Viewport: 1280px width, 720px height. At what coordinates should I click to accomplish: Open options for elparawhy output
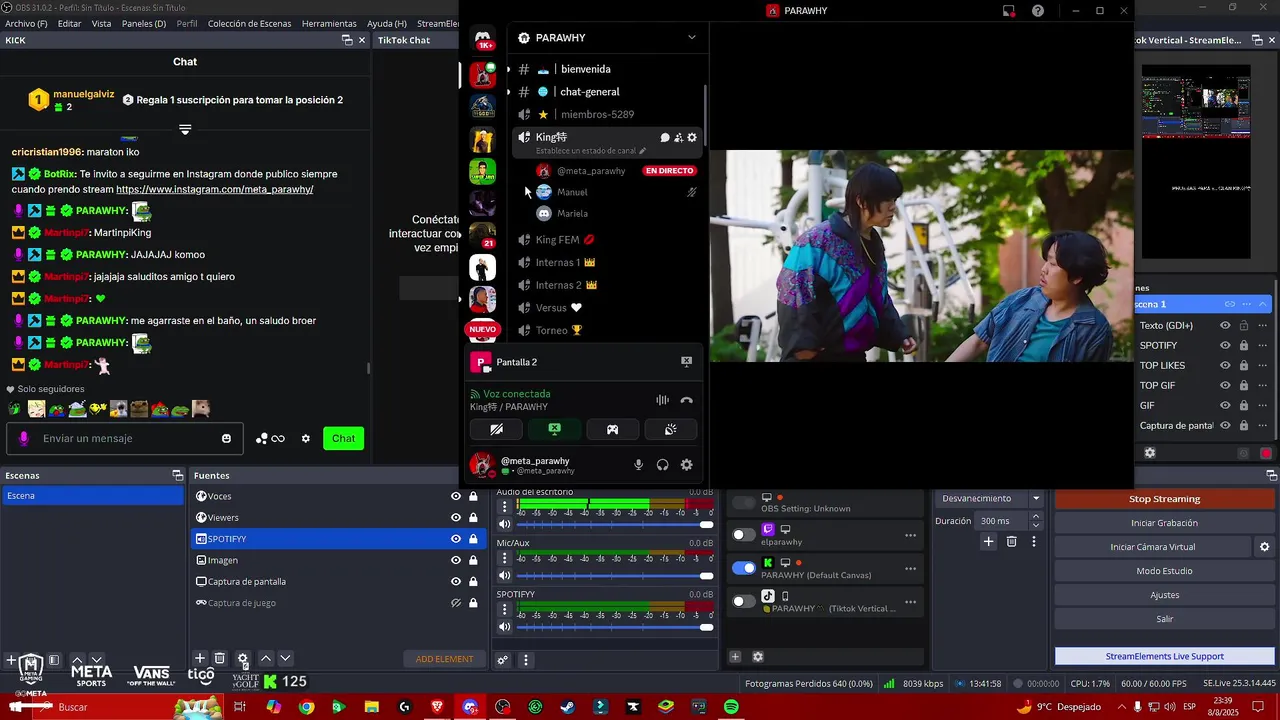pos(910,535)
